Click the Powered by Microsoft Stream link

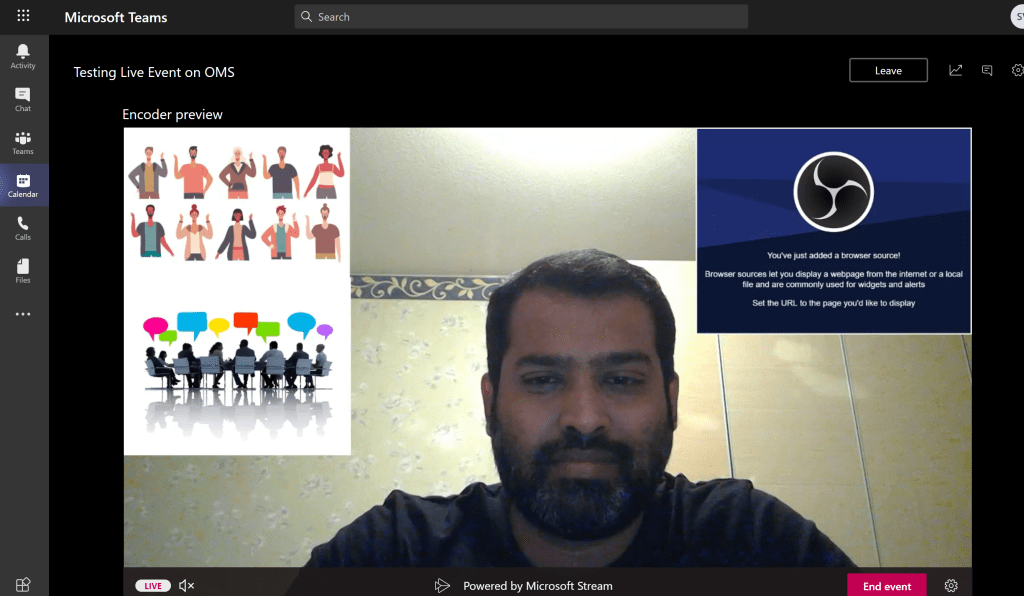(537, 586)
